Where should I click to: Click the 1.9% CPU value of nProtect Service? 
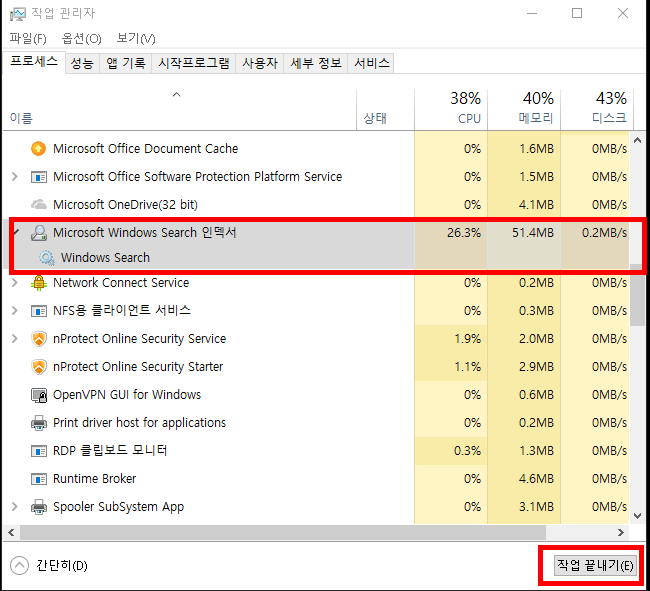(468, 339)
